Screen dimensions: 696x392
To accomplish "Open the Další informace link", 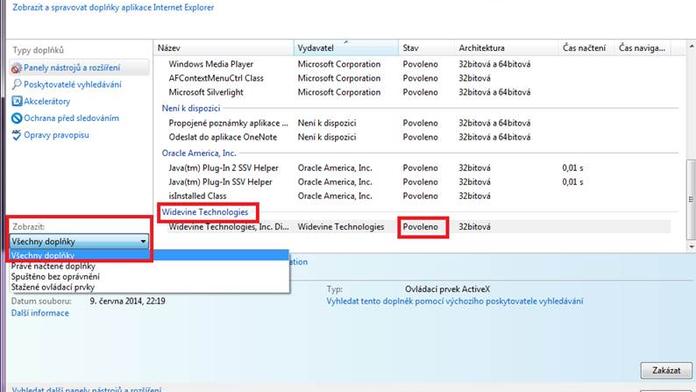I will [x=40, y=313].
